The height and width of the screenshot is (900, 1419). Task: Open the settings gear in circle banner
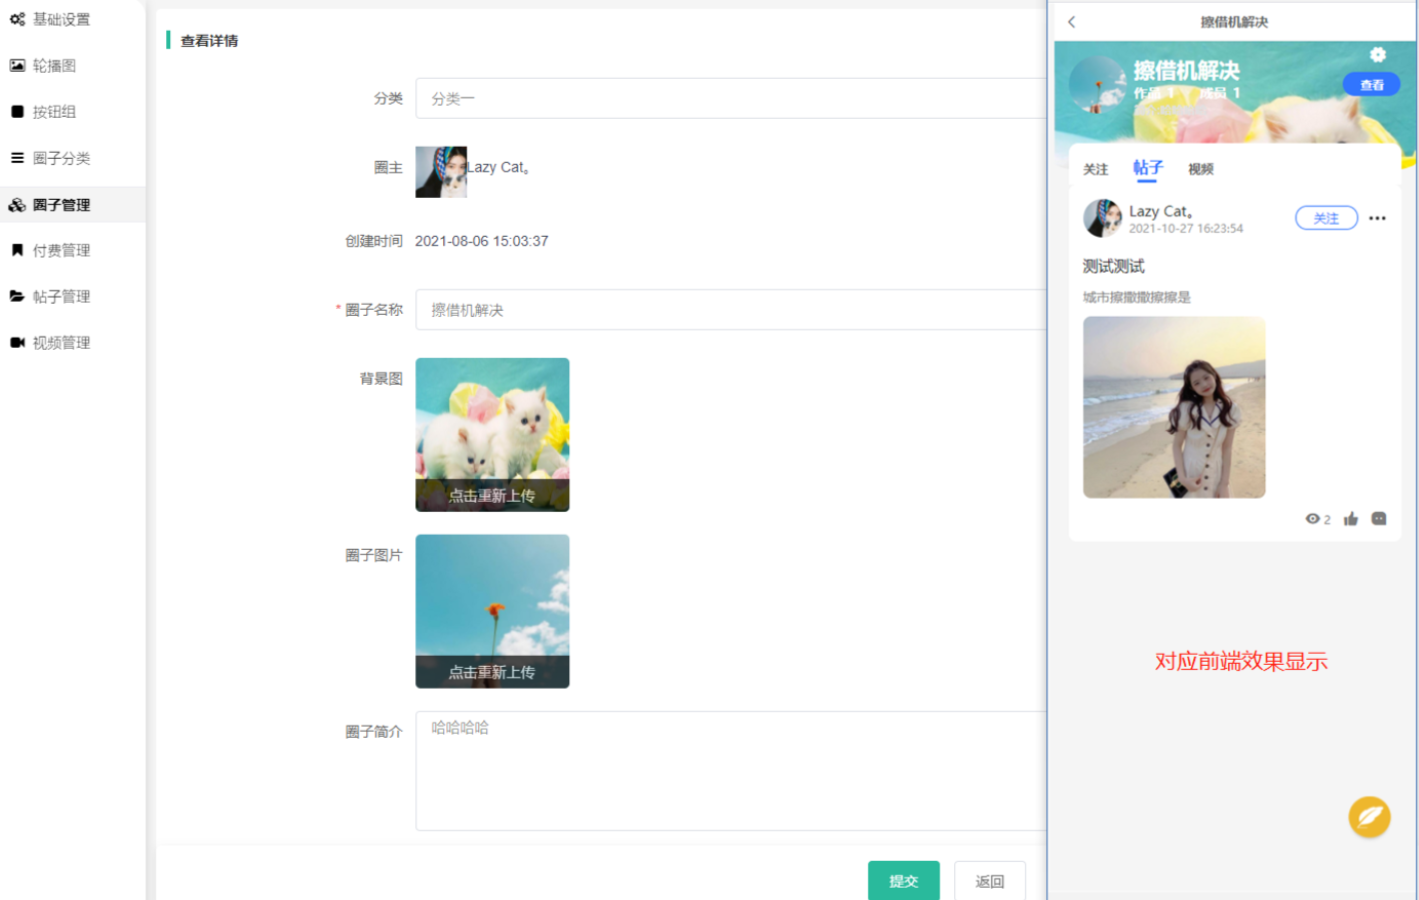click(1377, 55)
